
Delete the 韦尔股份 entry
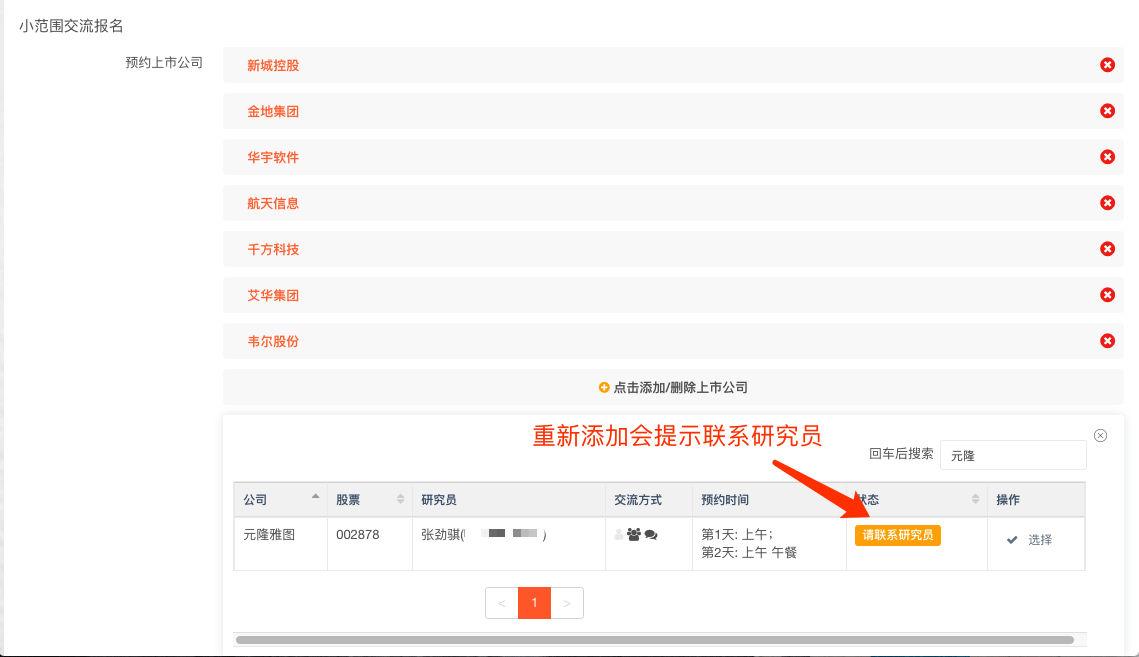click(1107, 341)
